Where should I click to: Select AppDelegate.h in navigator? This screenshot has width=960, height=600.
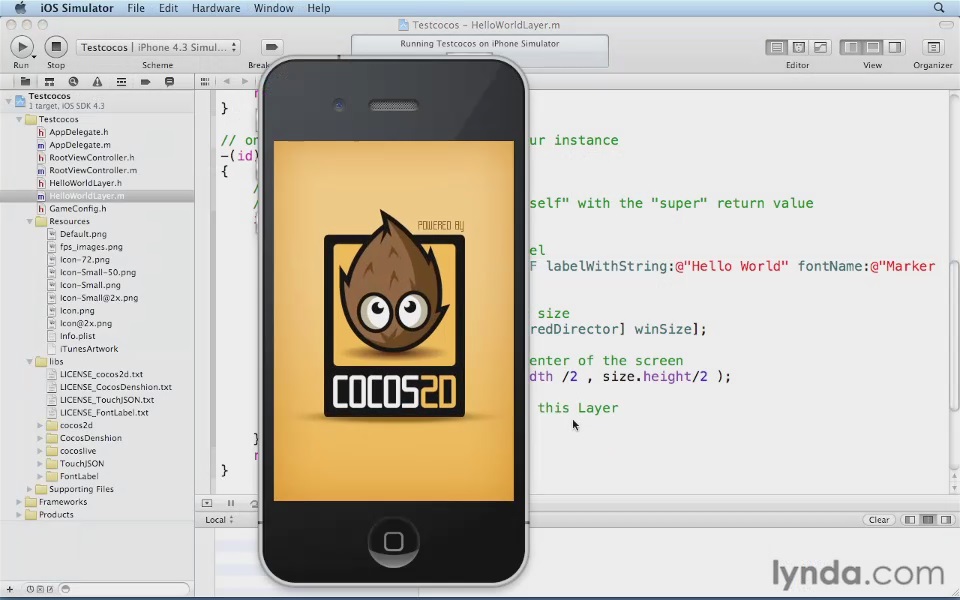[78, 132]
